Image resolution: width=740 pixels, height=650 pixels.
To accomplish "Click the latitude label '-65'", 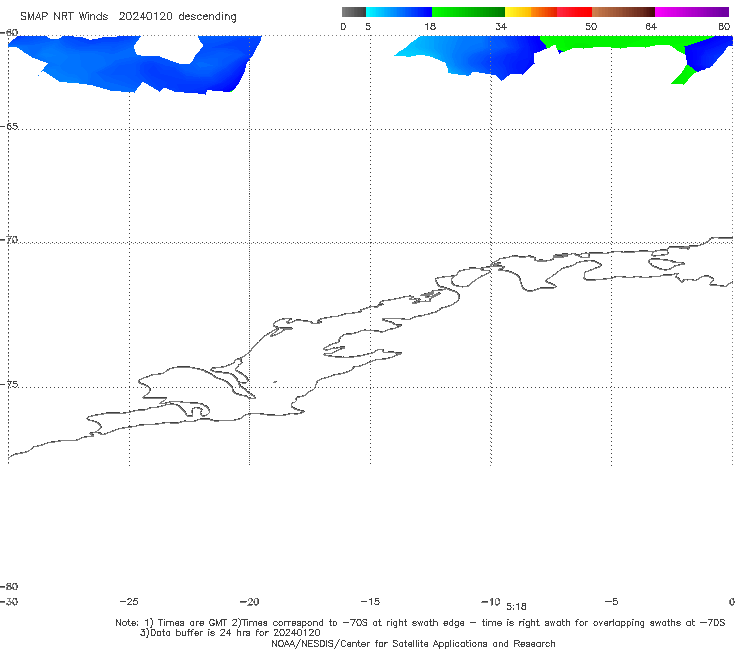I will click(9, 127).
